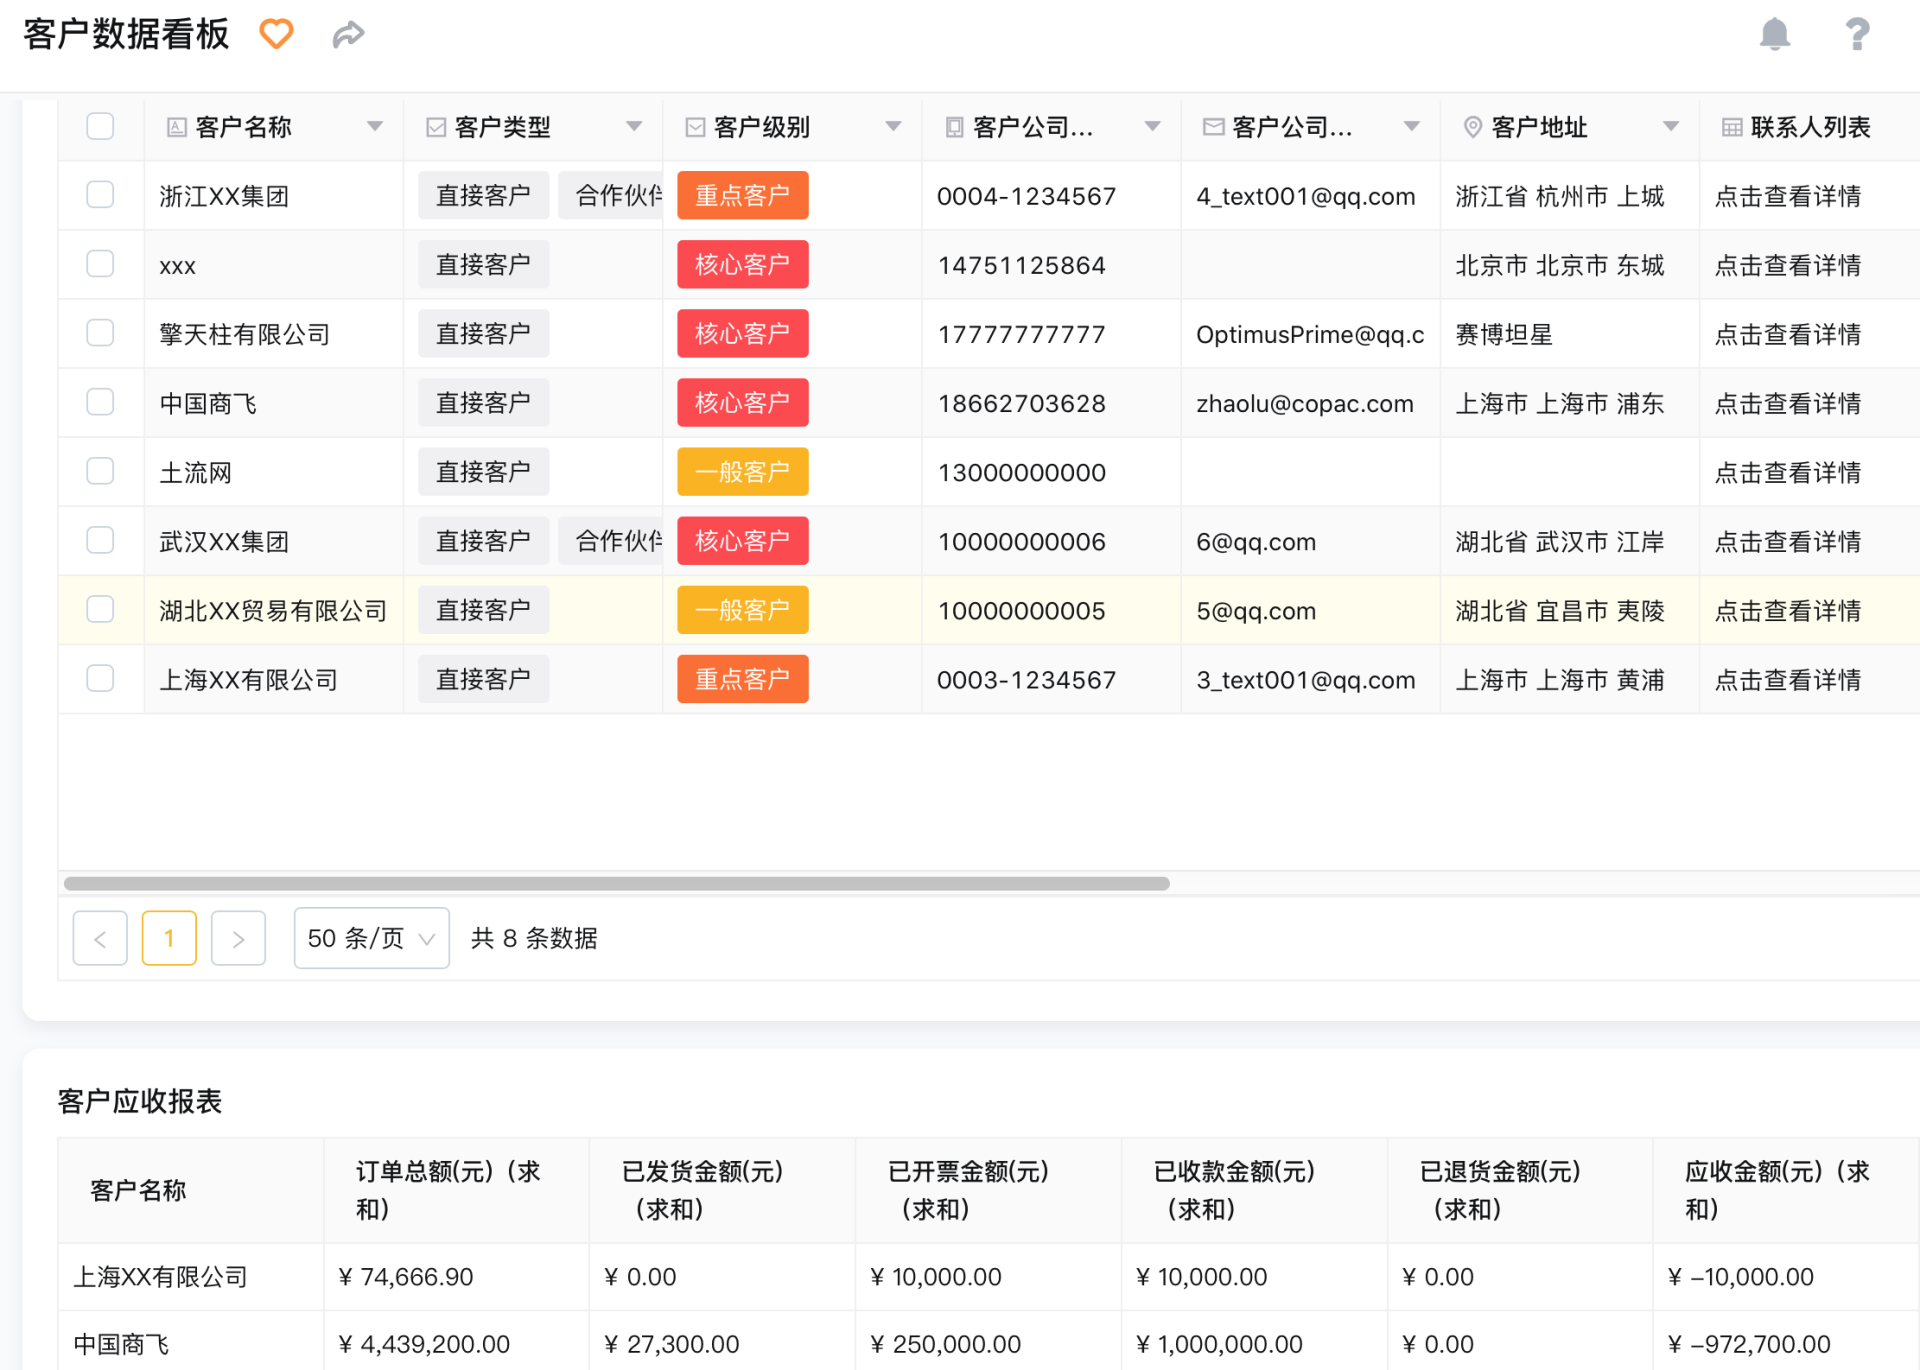Select page 1 in pagination
The height and width of the screenshot is (1370, 1920).
pos(169,938)
